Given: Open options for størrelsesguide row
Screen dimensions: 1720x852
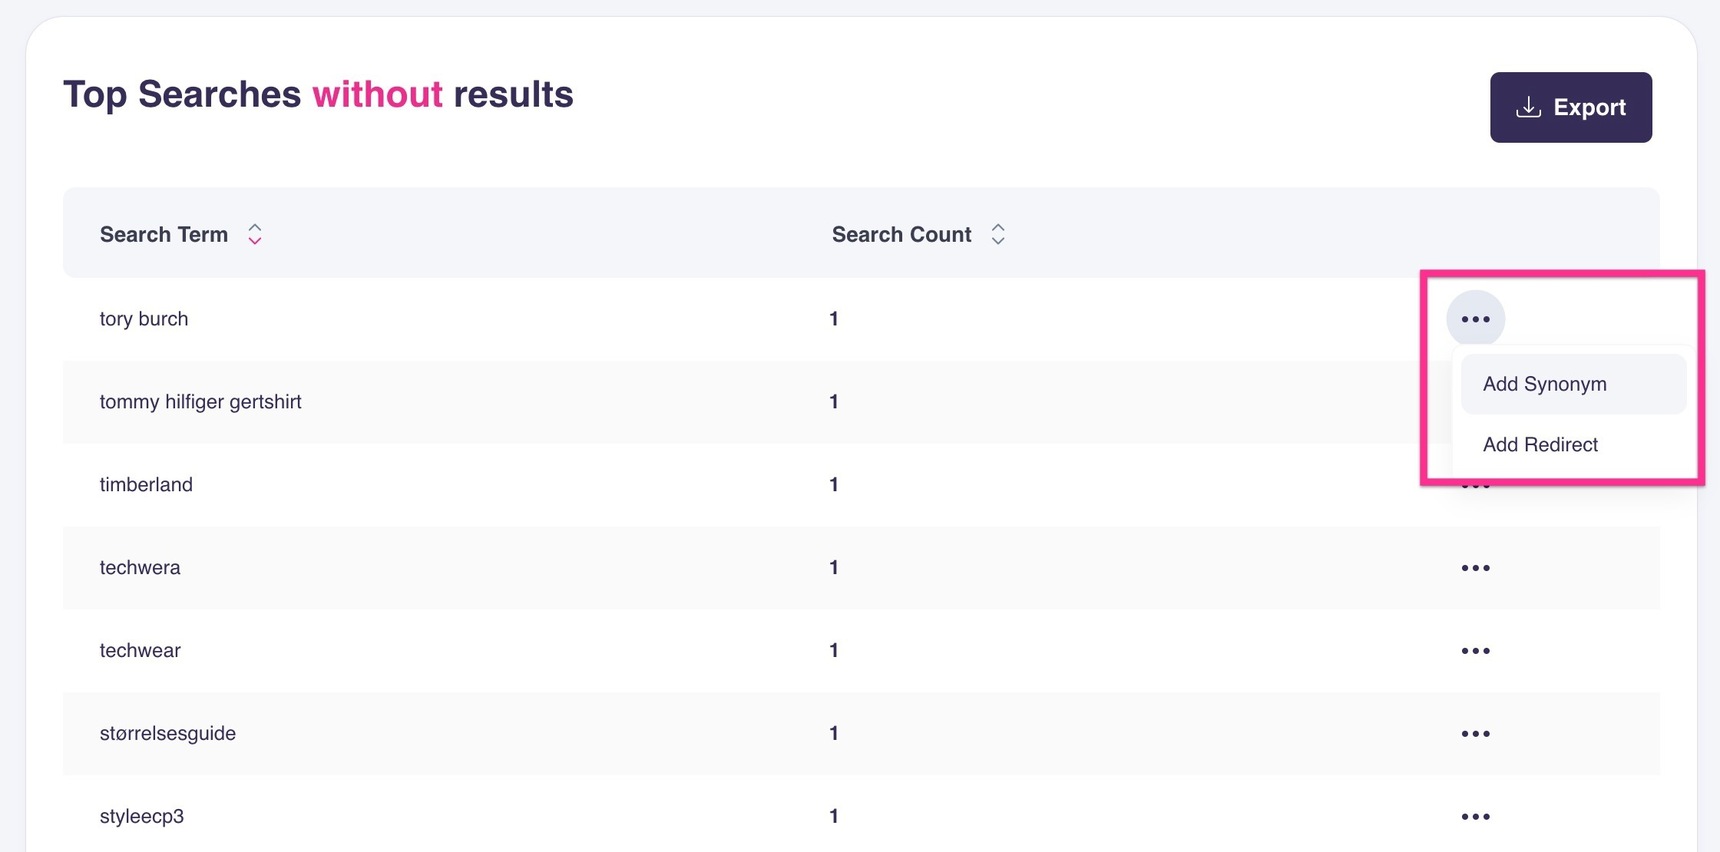Looking at the screenshot, I should pos(1475,734).
